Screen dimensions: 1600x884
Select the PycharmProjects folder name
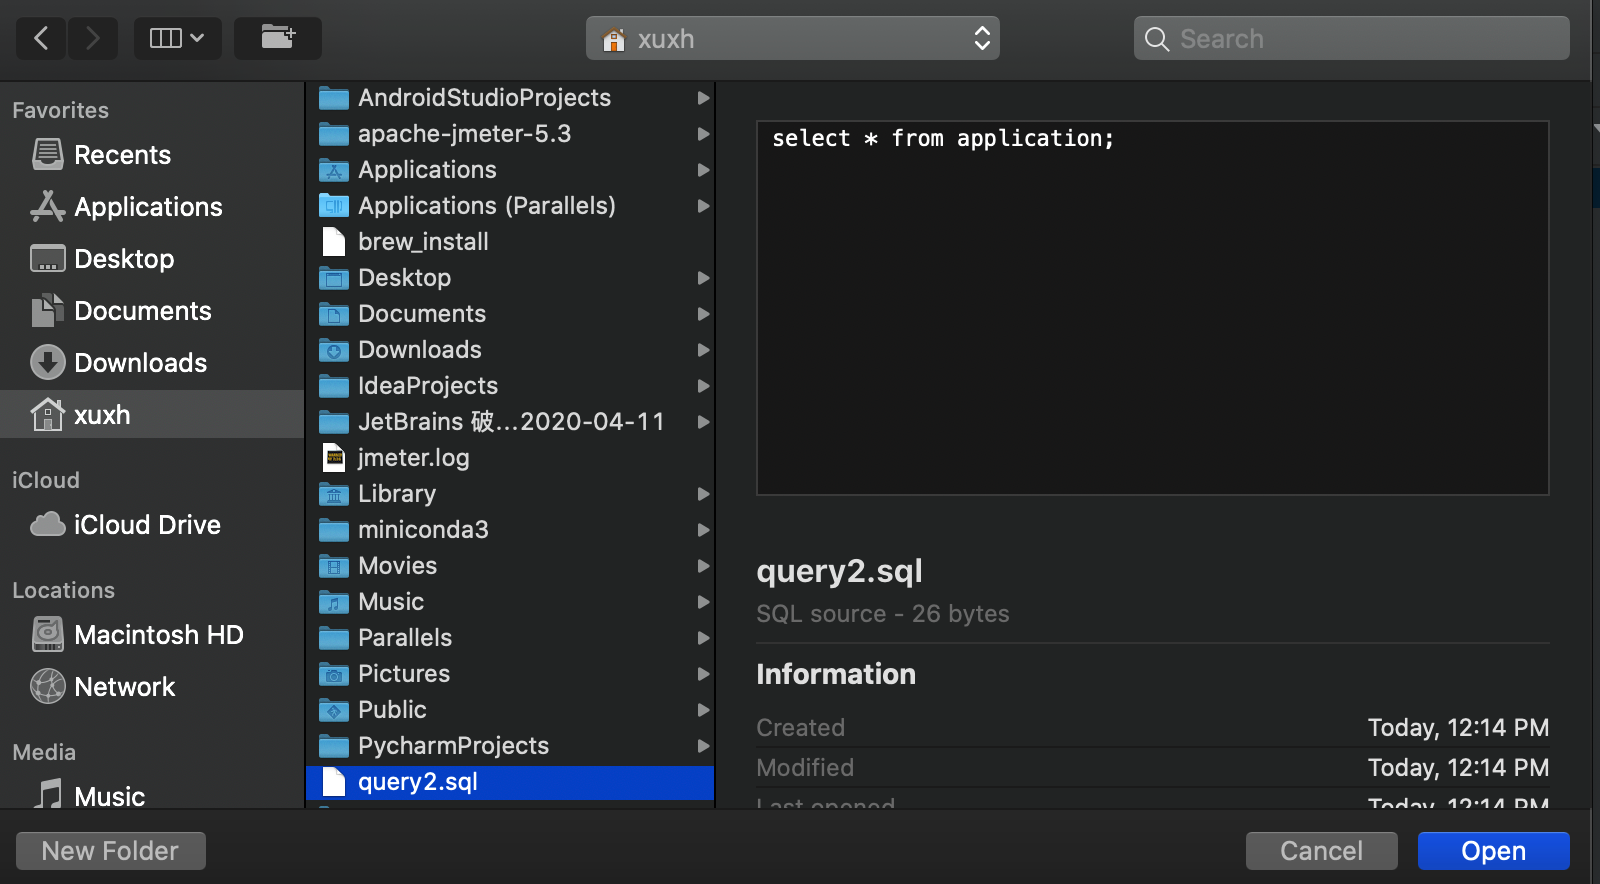453,746
